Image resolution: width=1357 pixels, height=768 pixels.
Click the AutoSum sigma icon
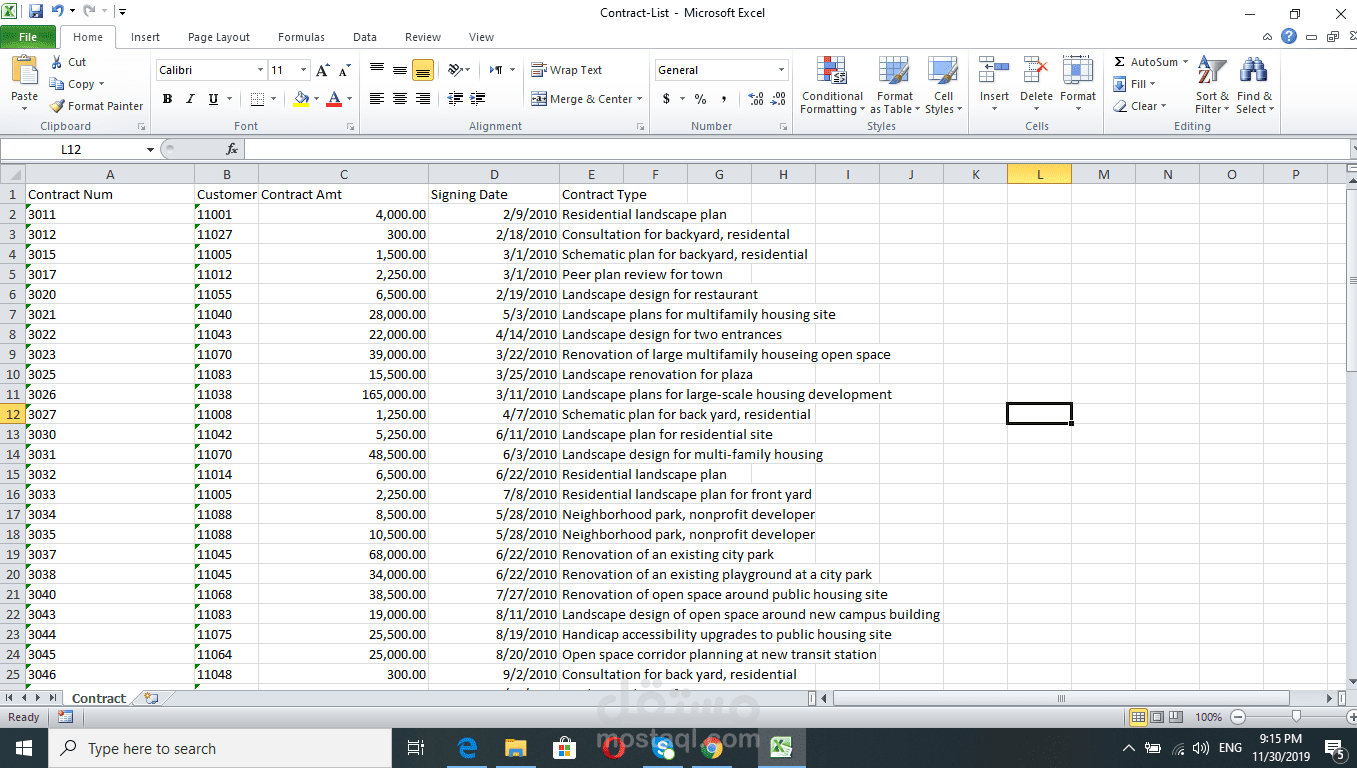(x=1119, y=62)
